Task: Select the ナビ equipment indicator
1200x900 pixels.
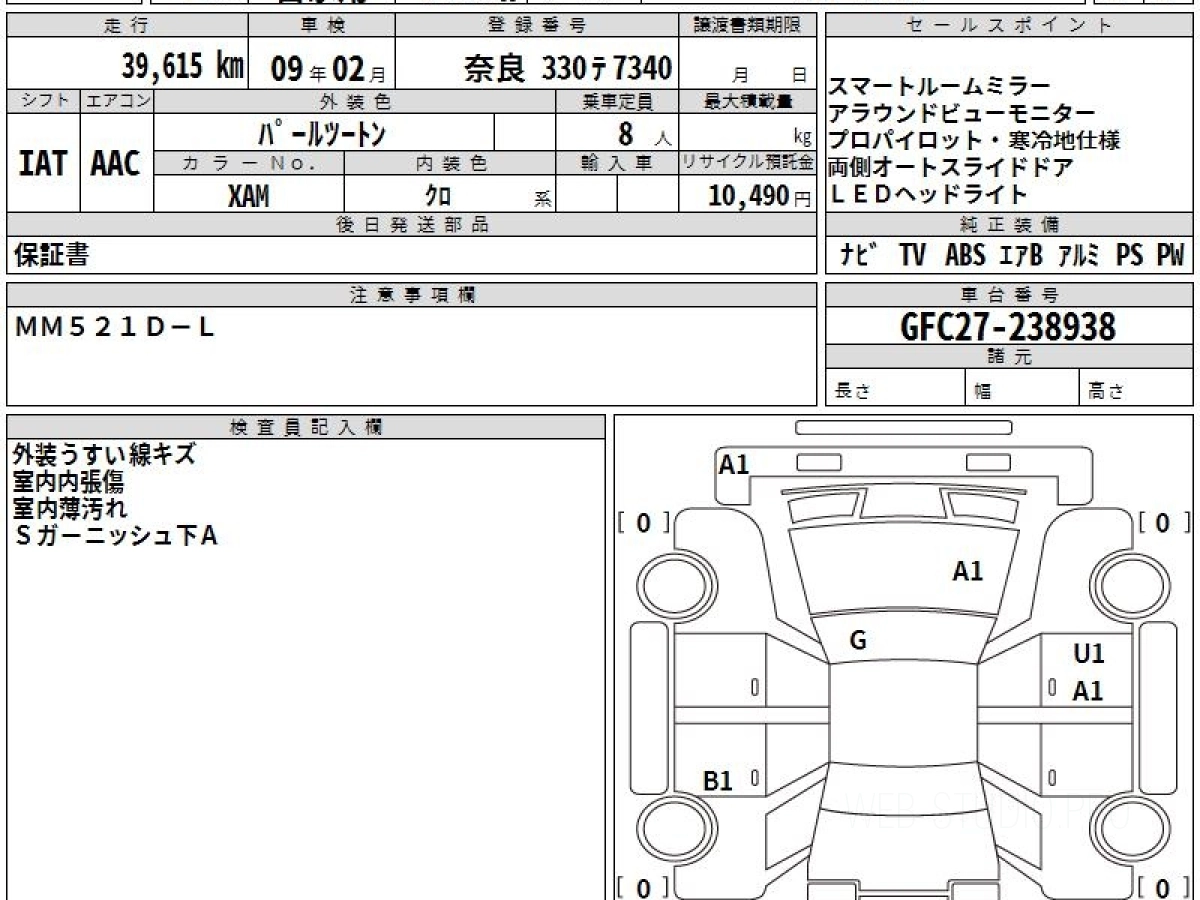Action: point(859,256)
